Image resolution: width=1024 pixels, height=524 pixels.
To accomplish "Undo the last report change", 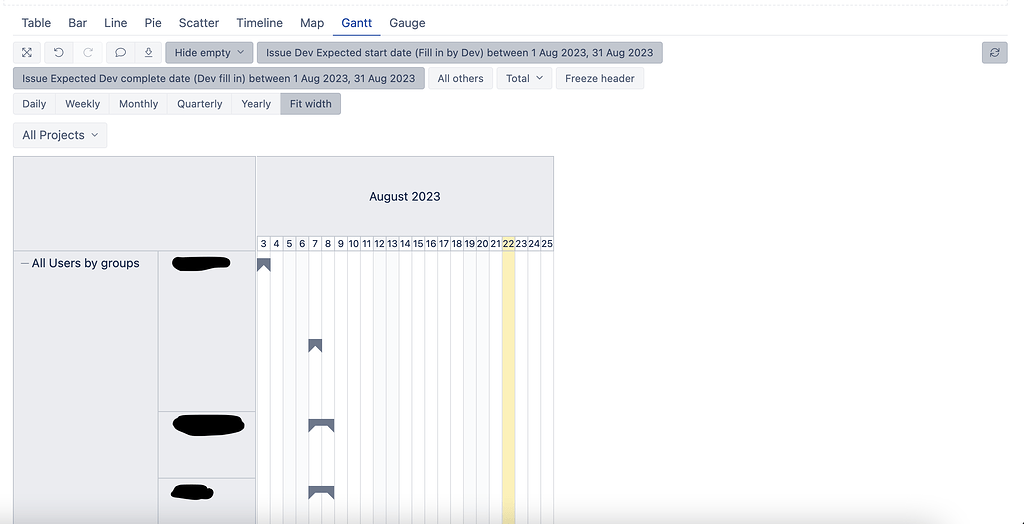I will [x=59, y=52].
